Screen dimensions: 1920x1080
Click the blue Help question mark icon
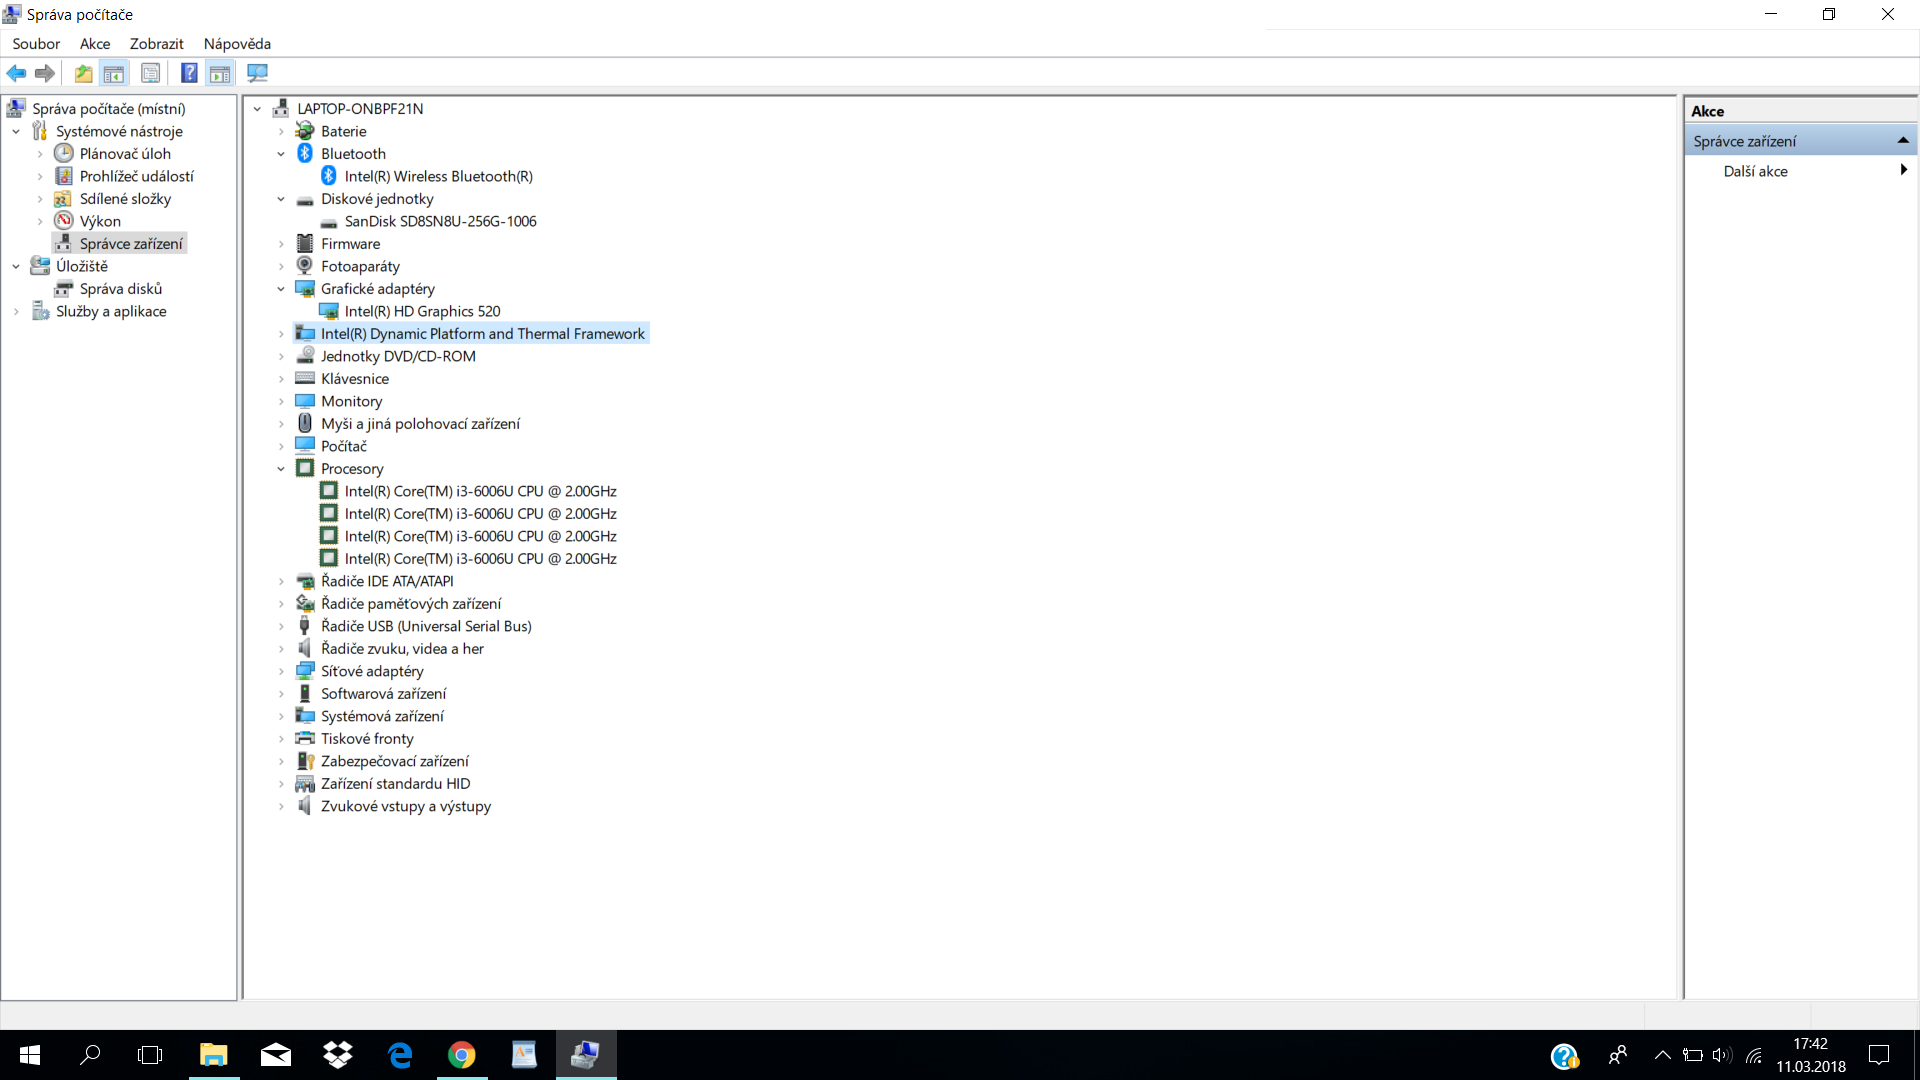point(189,73)
